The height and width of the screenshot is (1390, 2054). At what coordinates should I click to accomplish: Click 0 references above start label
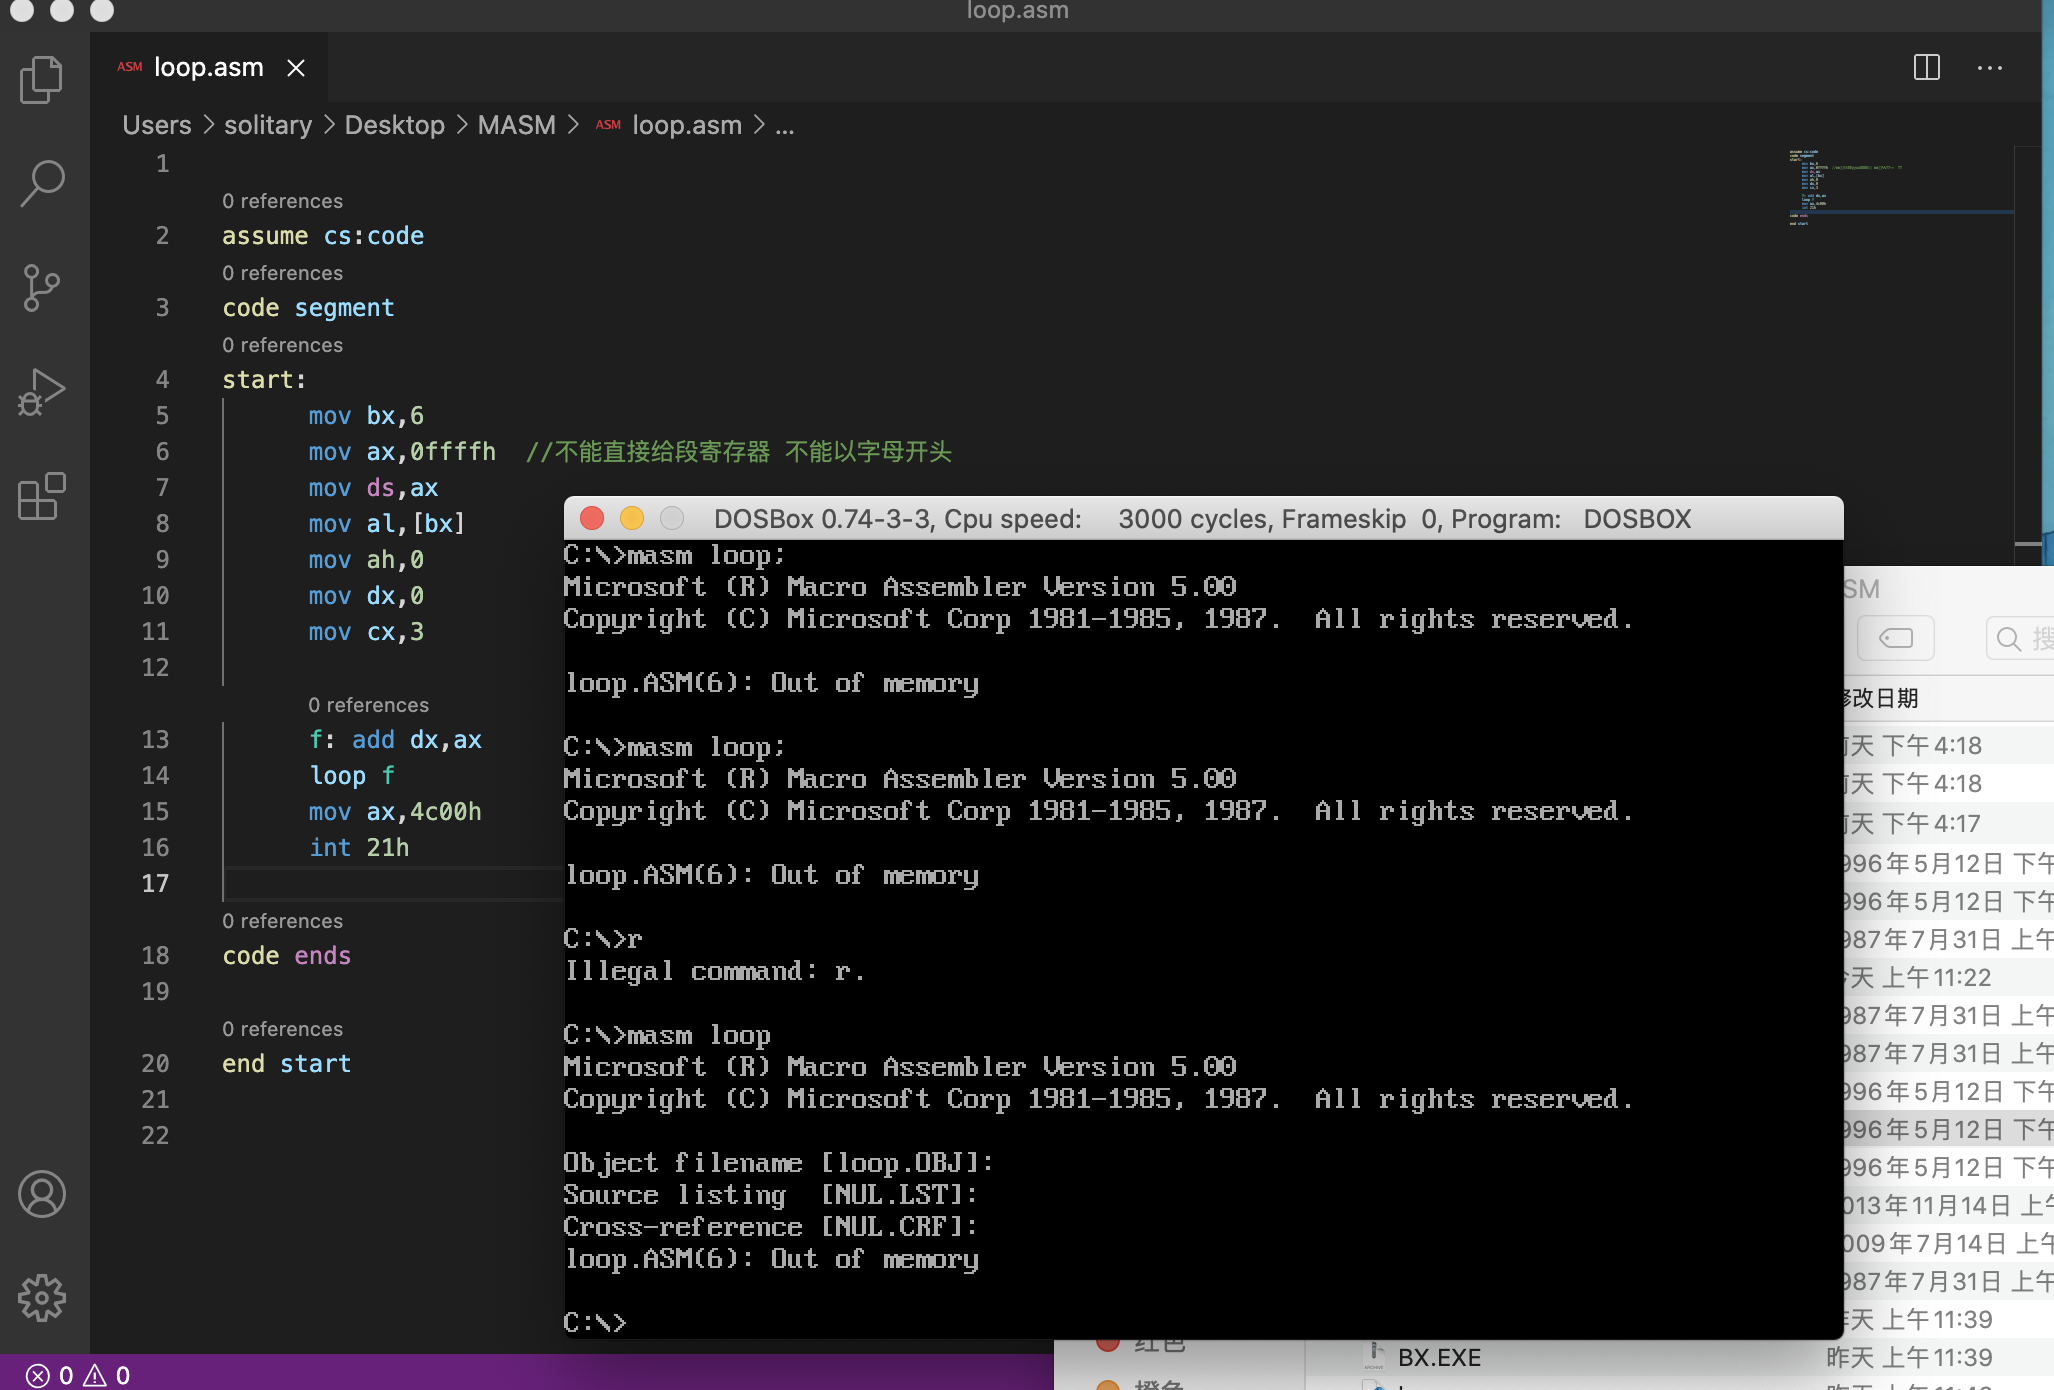coord(282,345)
